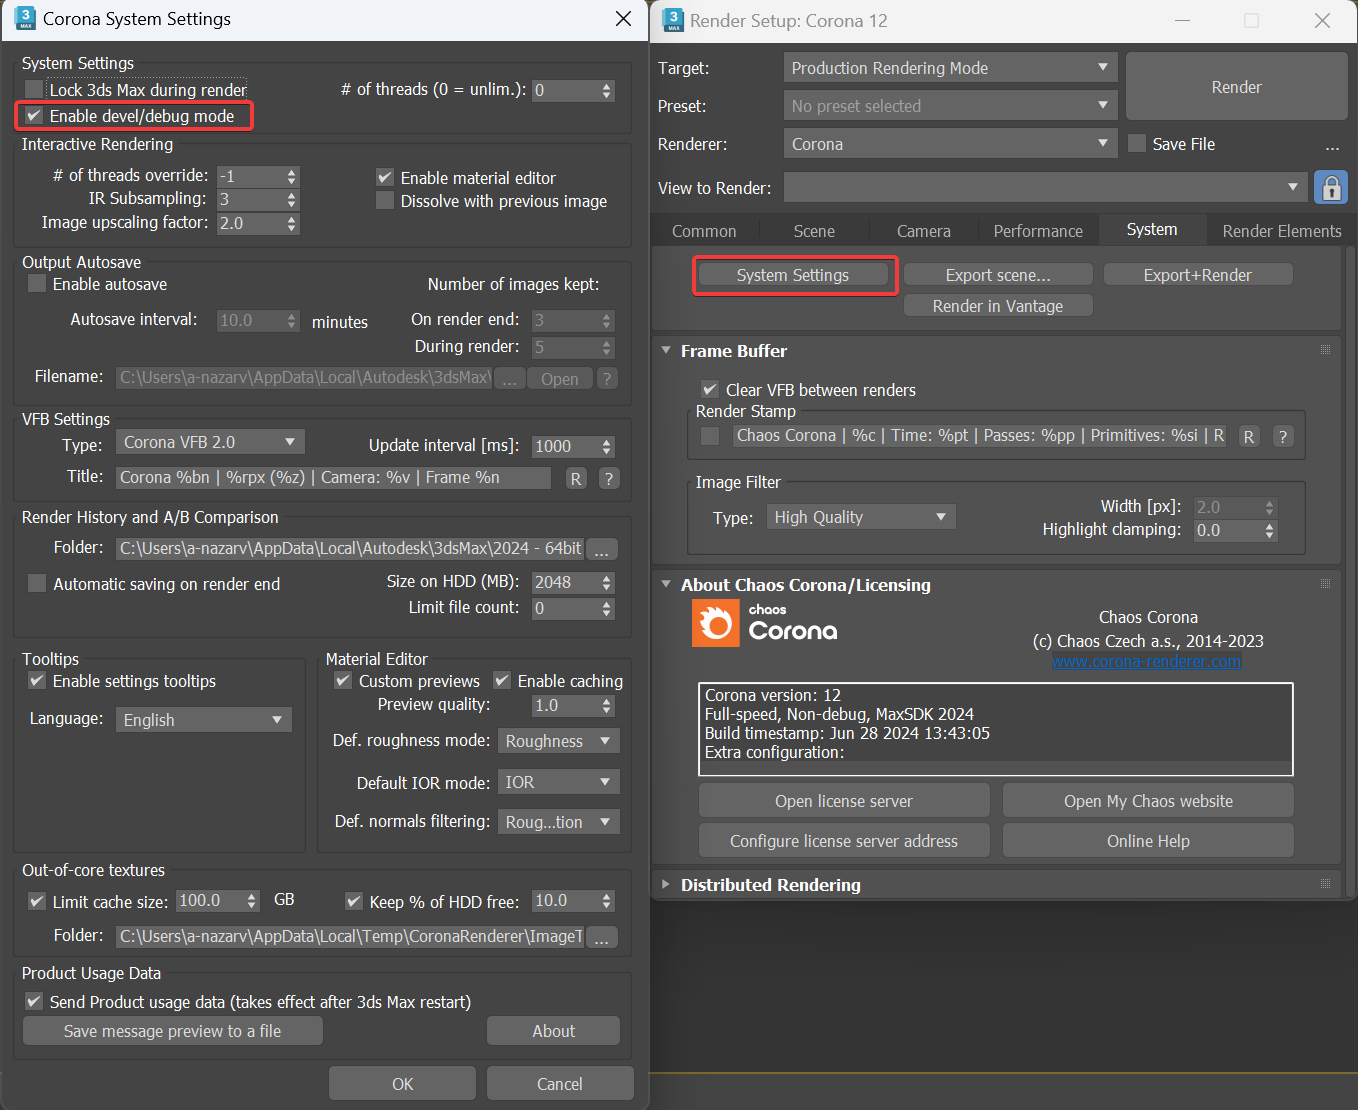
Task: Uncheck Send Product usage data
Action: 34,1002
